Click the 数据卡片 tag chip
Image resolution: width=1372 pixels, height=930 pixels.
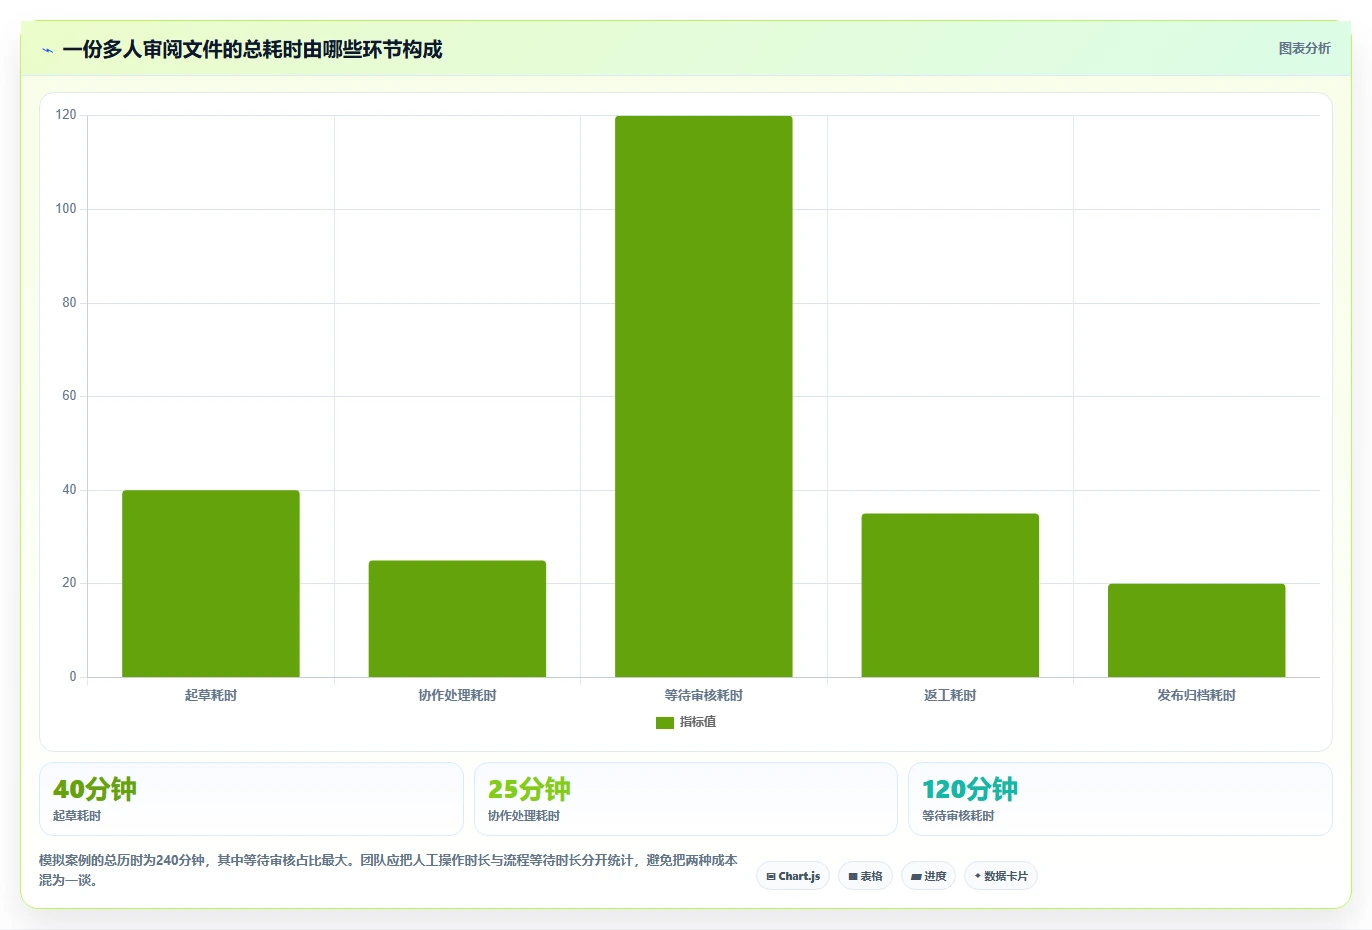click(1000, 876)
